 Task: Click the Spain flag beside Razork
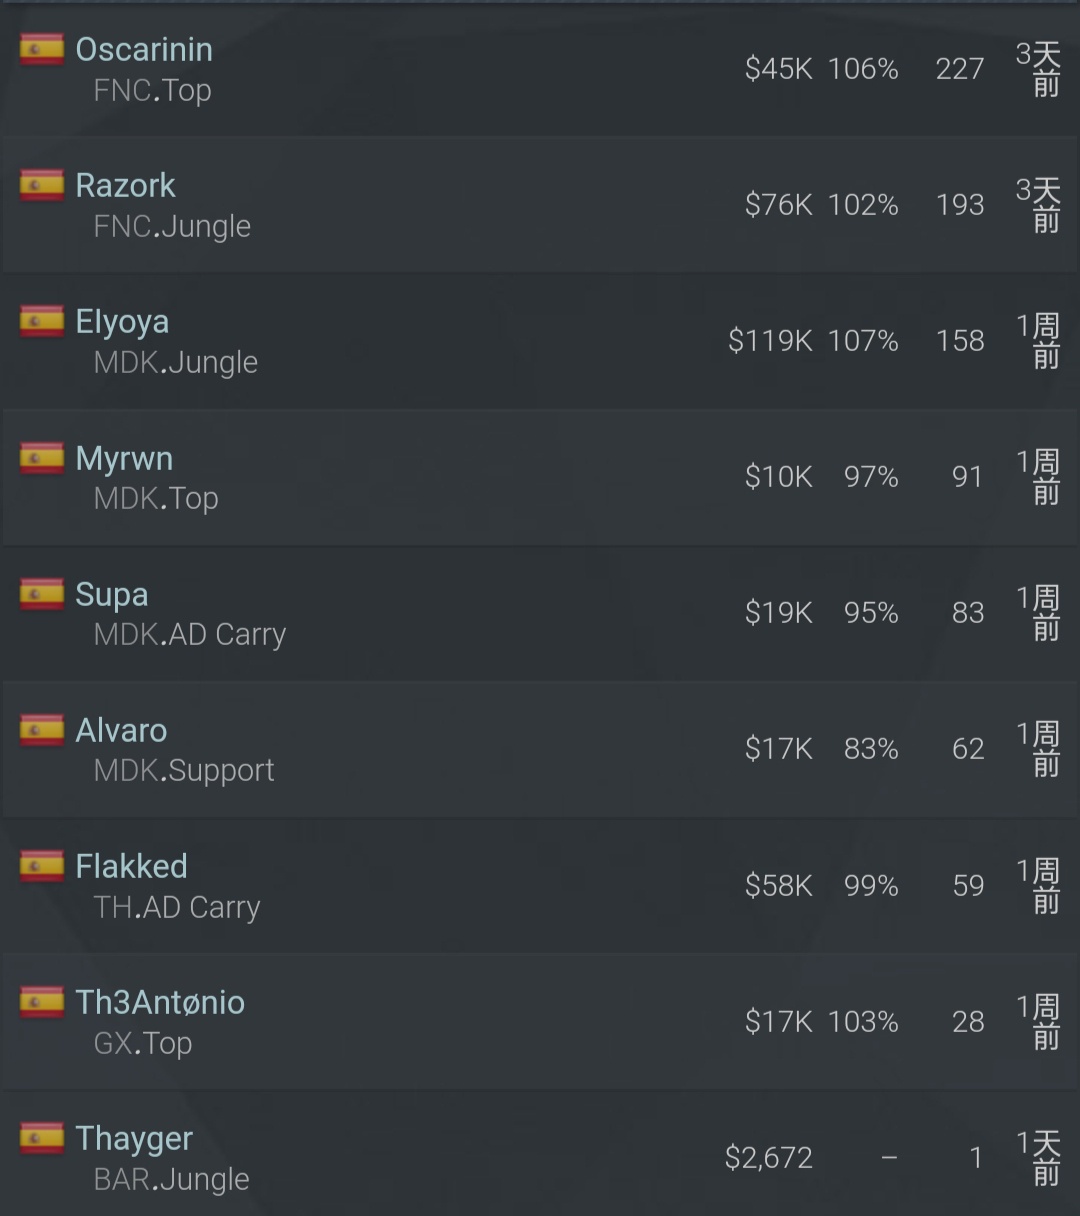point(42,185)
